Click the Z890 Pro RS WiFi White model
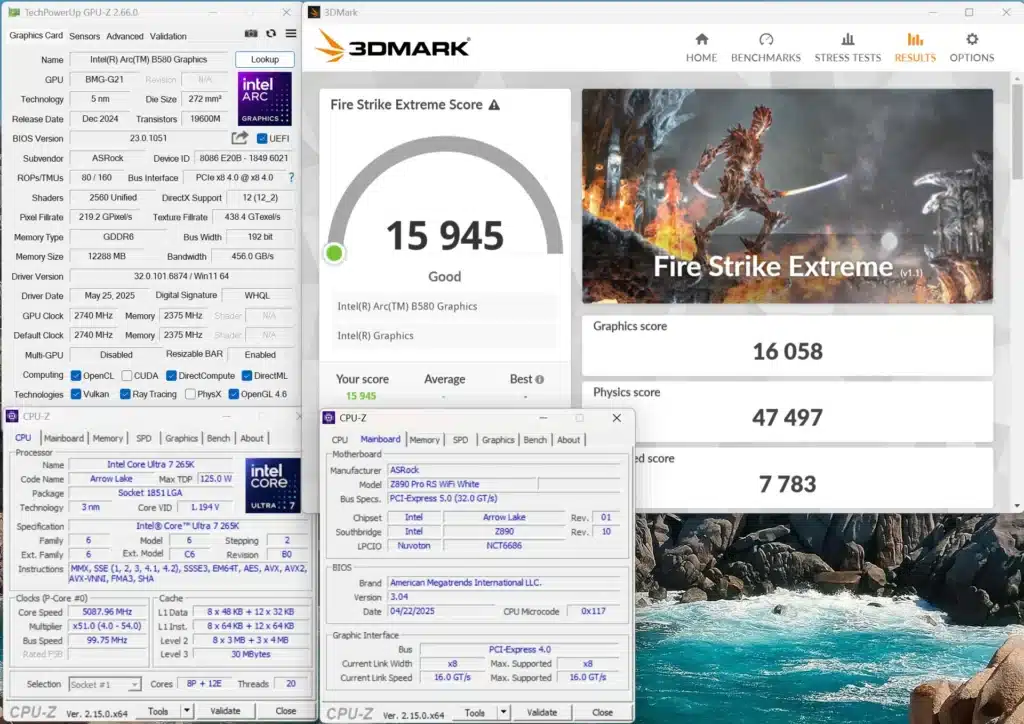 [x=434, y=484]
